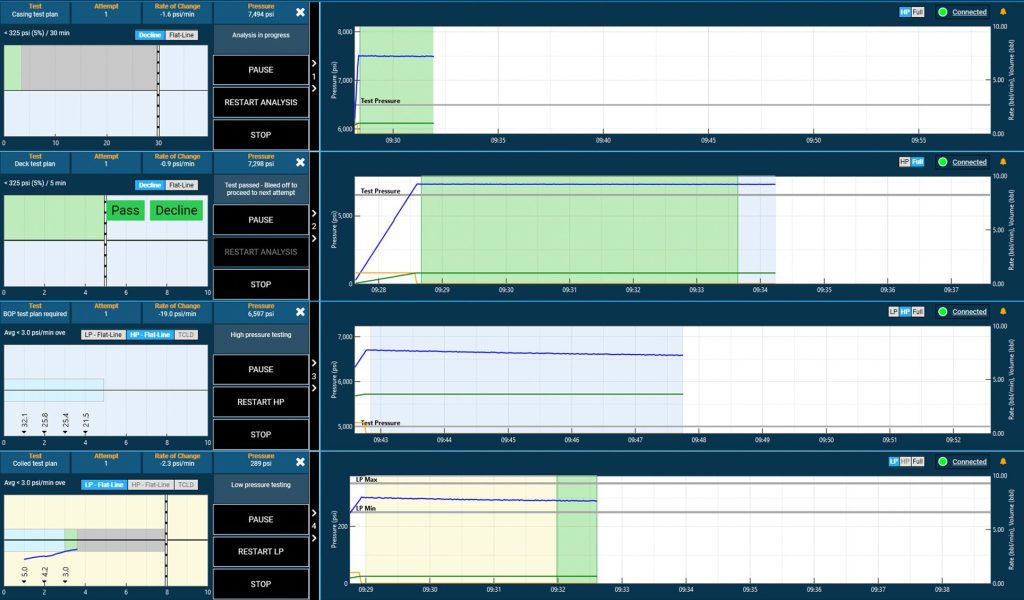Select TCLD mode in the BOP test panel
Screen dimensions: 1024x600
[186, 335]
